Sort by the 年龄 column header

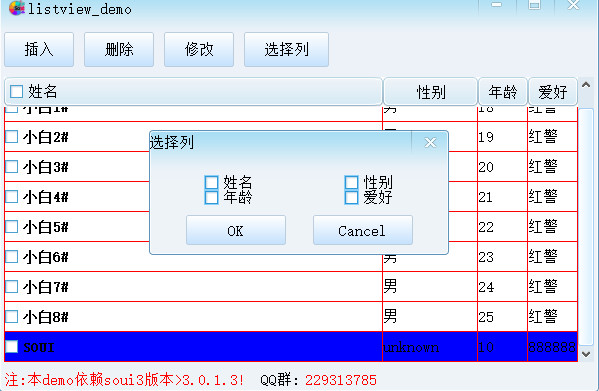pos(503,92)
